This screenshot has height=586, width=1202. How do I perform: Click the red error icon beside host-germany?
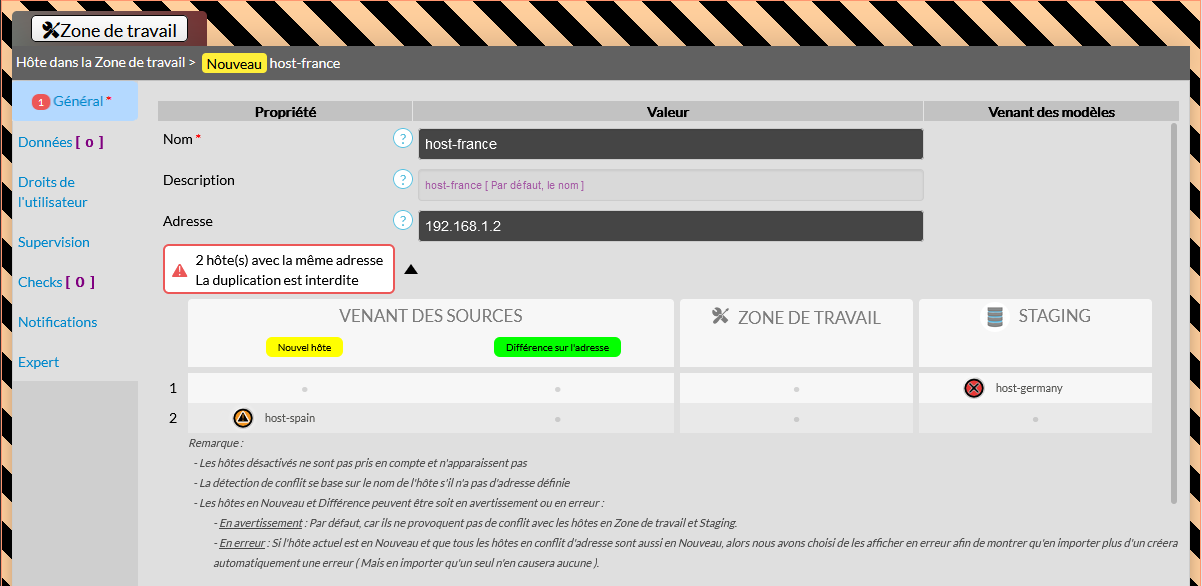point(974,388)
